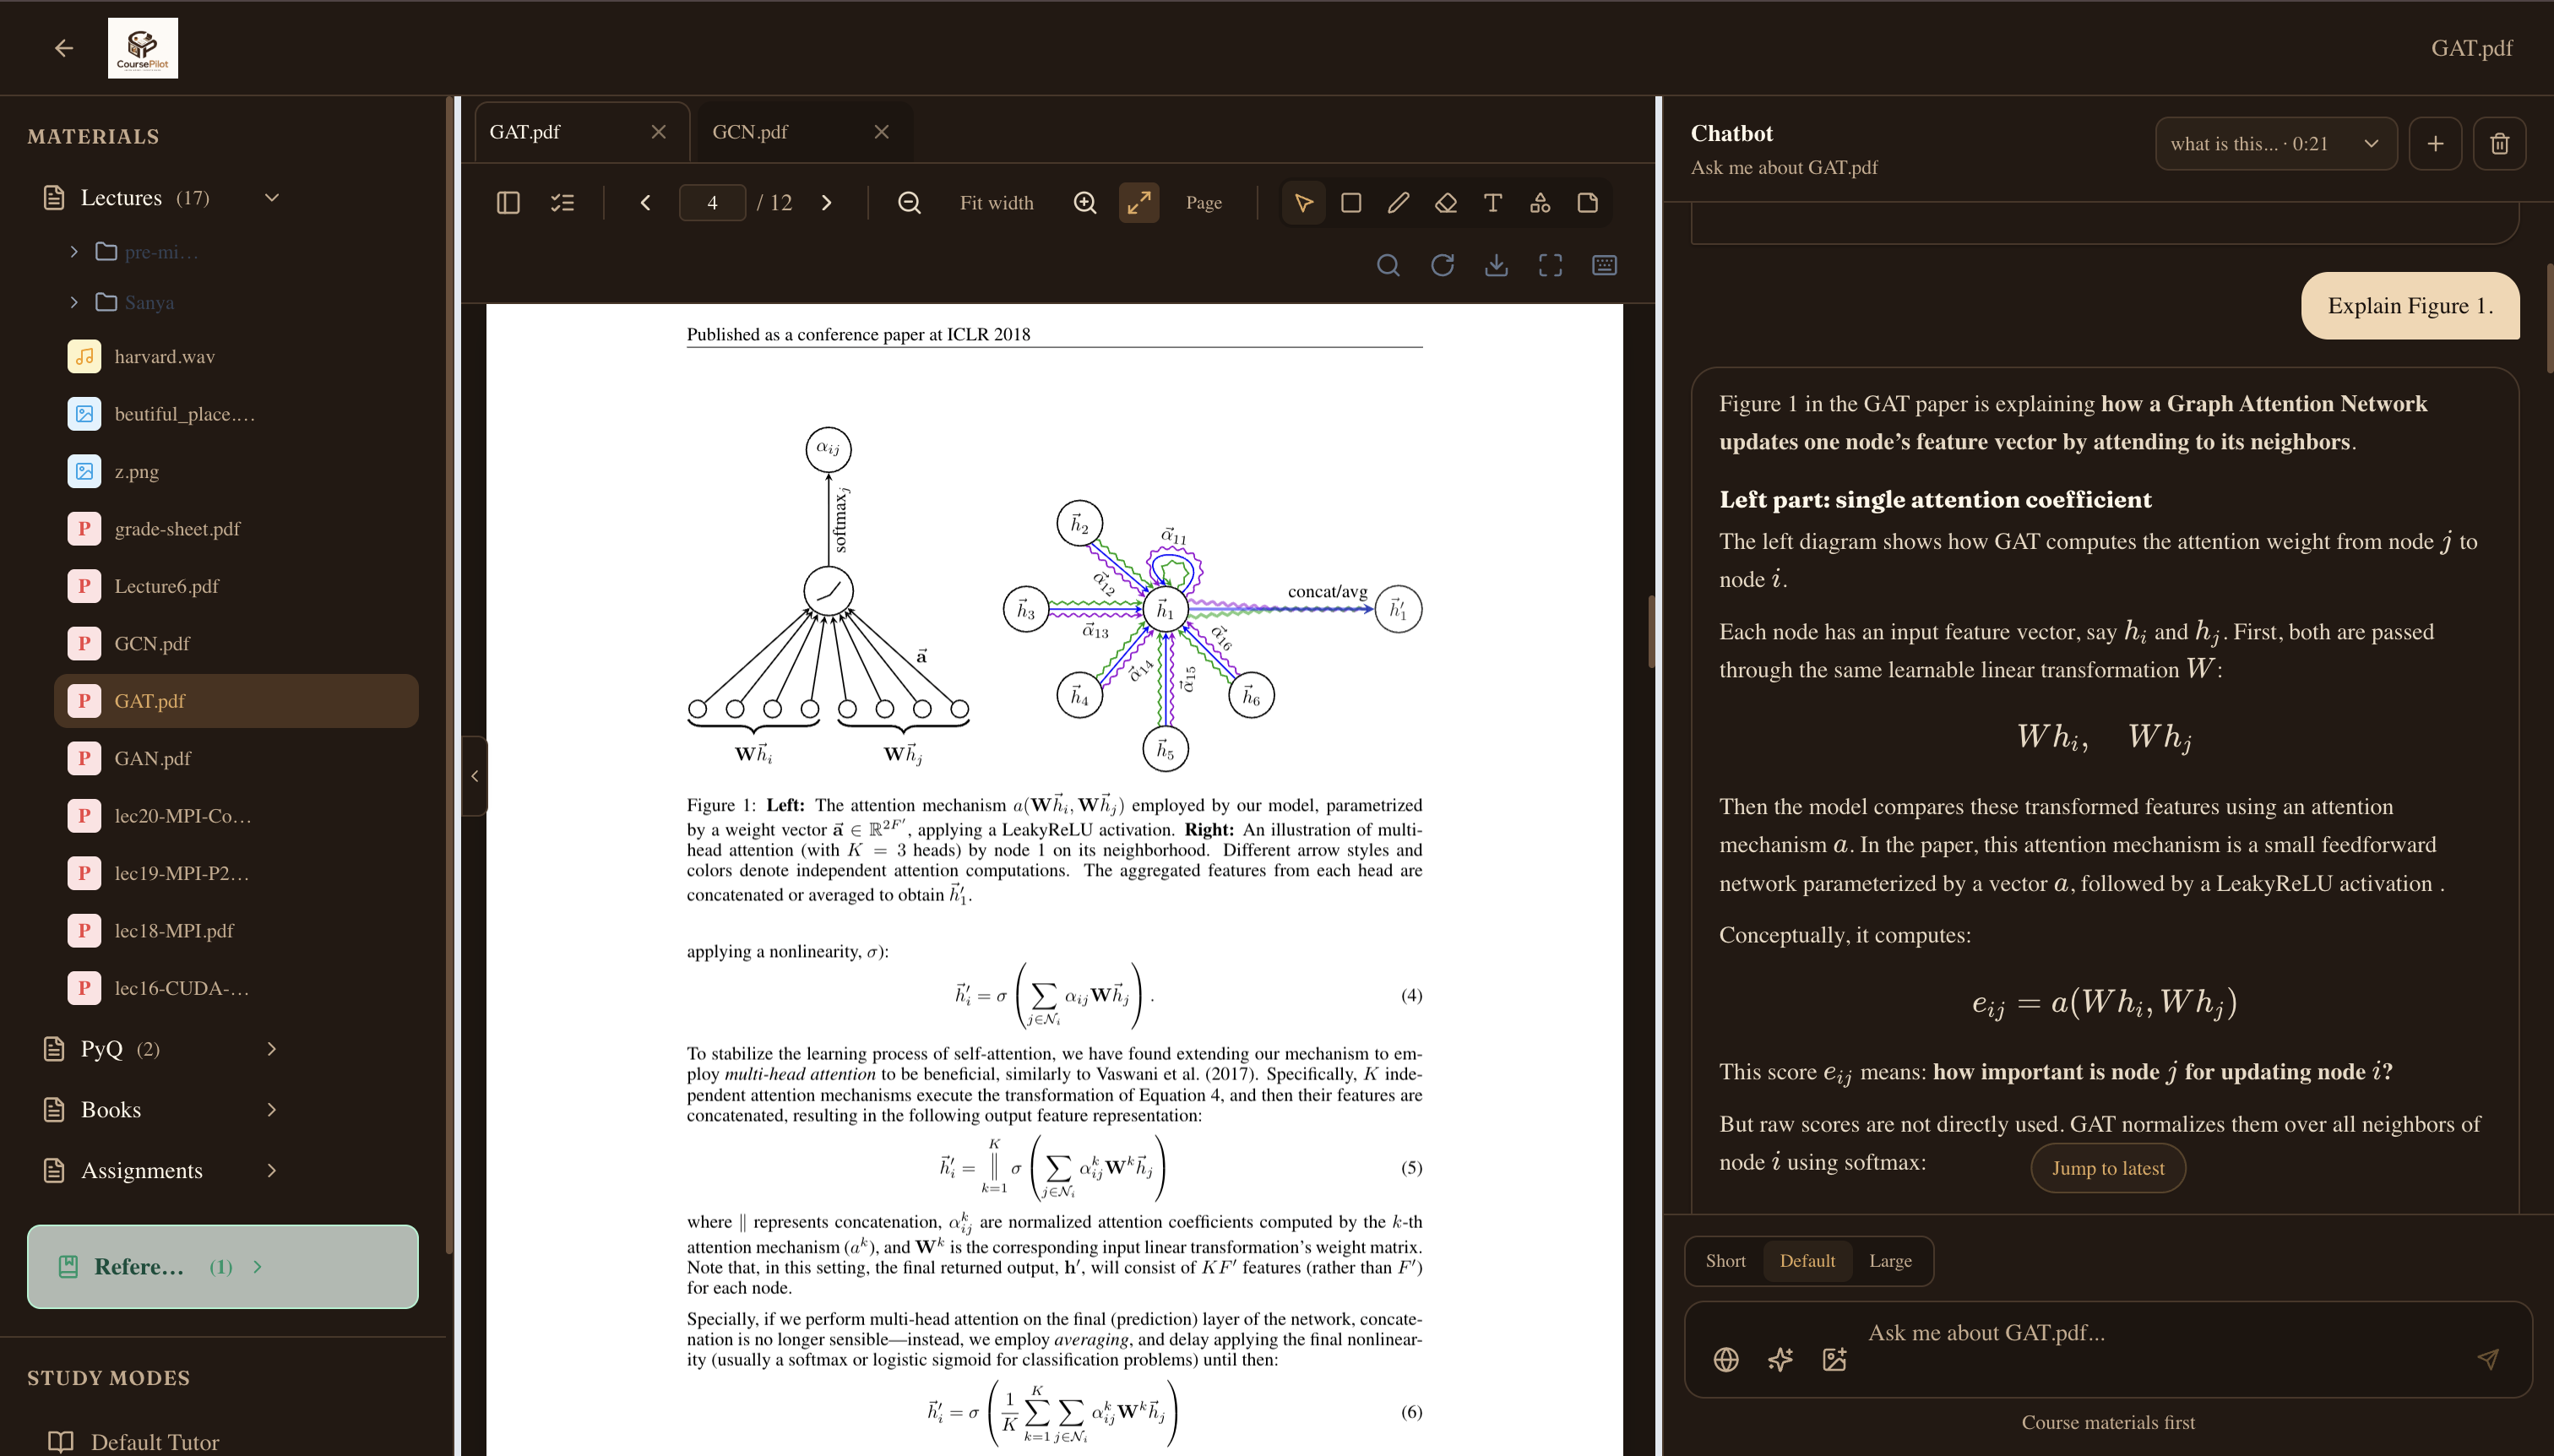This screenshot has width=2554, height=1456.
Task: Open keyboard shortcuts icon
Action: coord(1605,265)
